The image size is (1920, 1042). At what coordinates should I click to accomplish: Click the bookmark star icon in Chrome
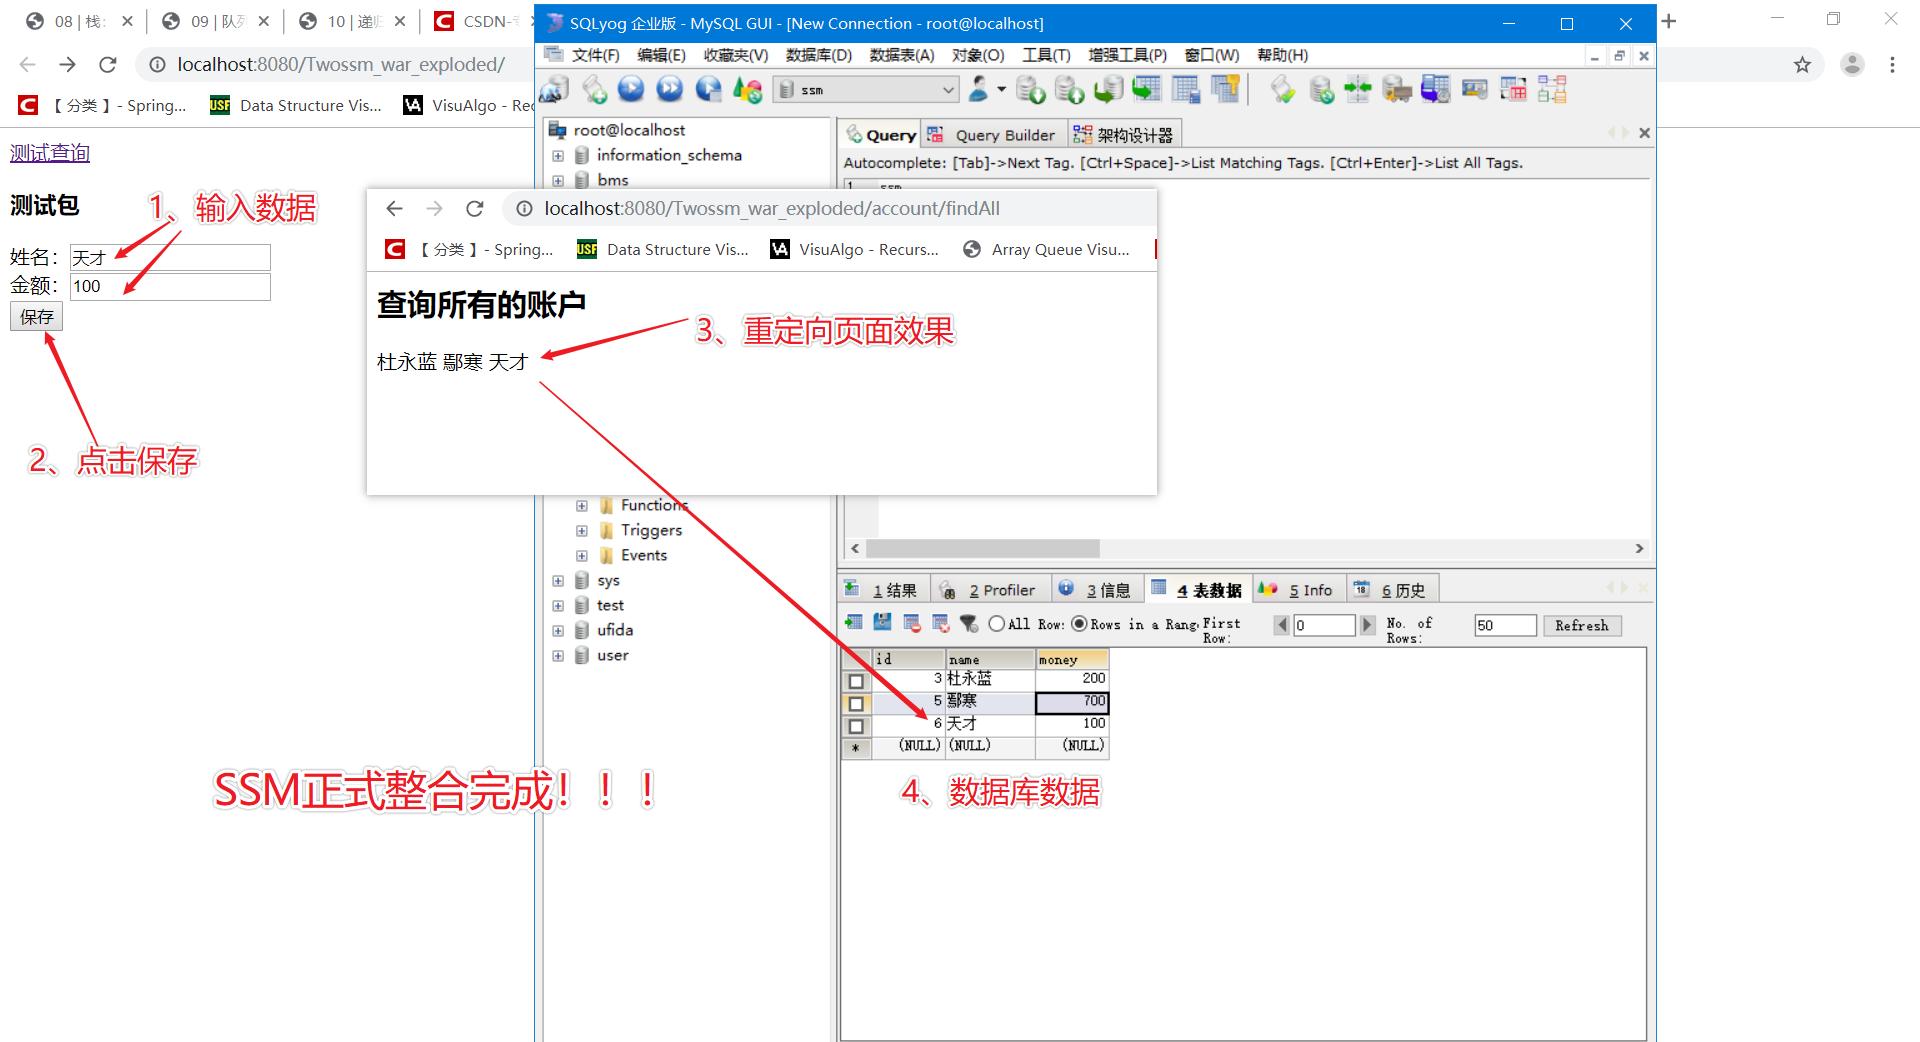(x=1802, y=65)
